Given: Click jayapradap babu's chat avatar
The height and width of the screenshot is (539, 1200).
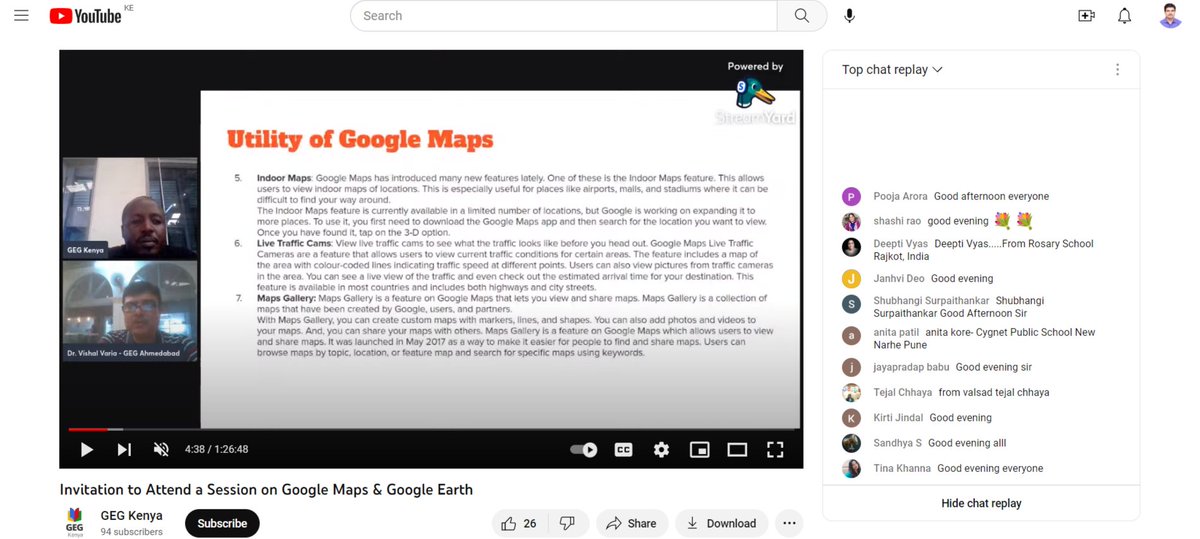Looking at the screenshot, I should [851, 368].
